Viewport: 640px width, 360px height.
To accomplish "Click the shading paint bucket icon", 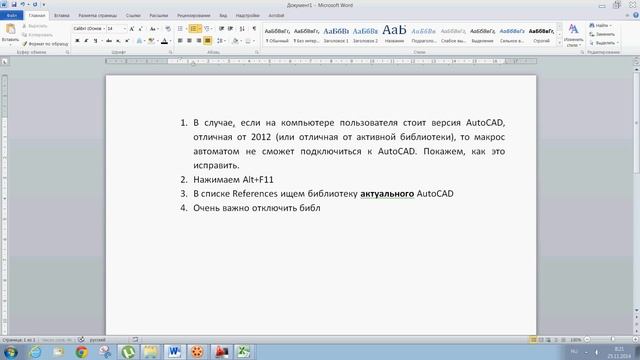I will 235,41.
